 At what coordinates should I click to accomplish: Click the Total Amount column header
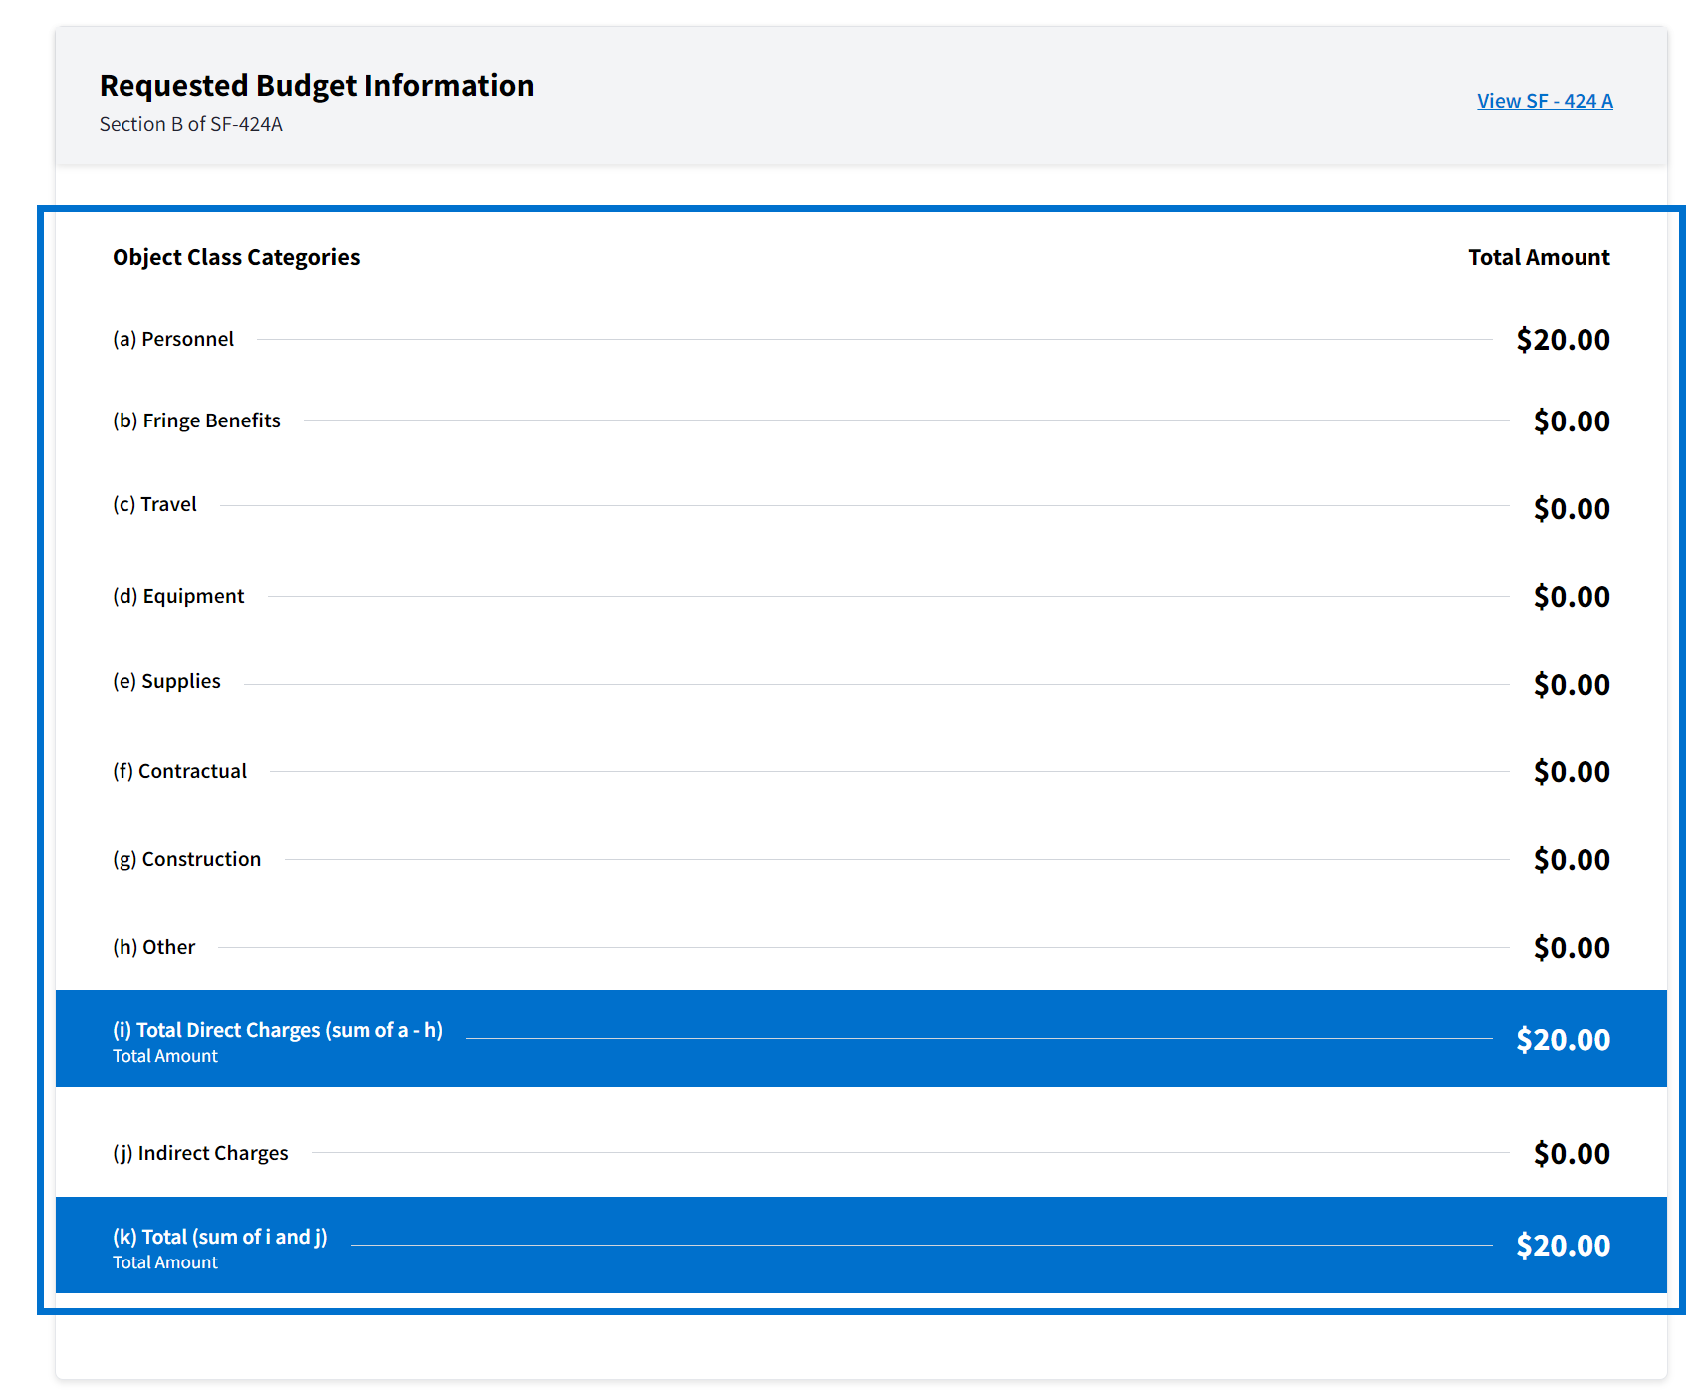(1538, 257)
